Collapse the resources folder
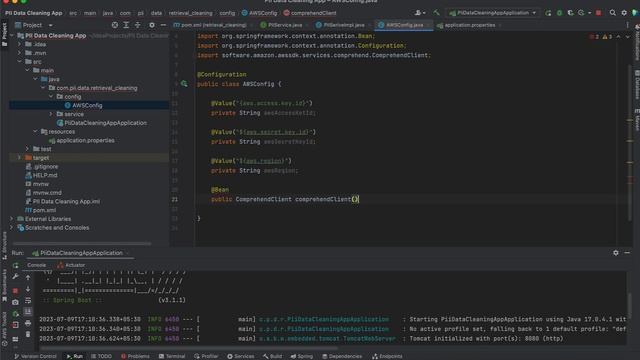 point(36,131)
